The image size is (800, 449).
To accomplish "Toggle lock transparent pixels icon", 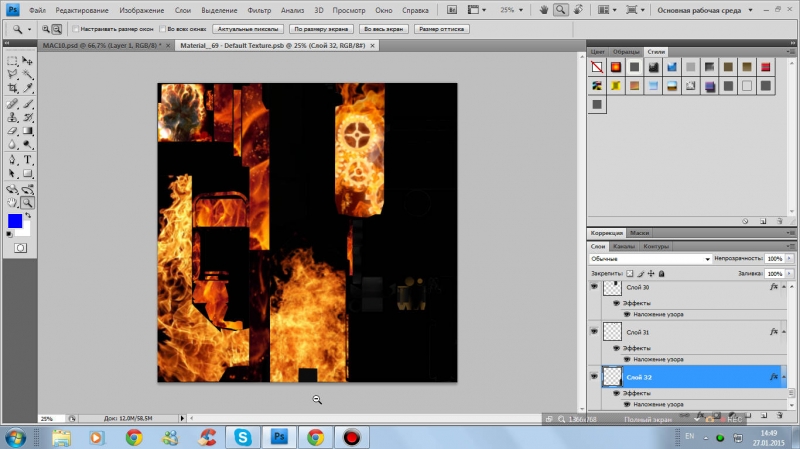I will pos(630,273).
